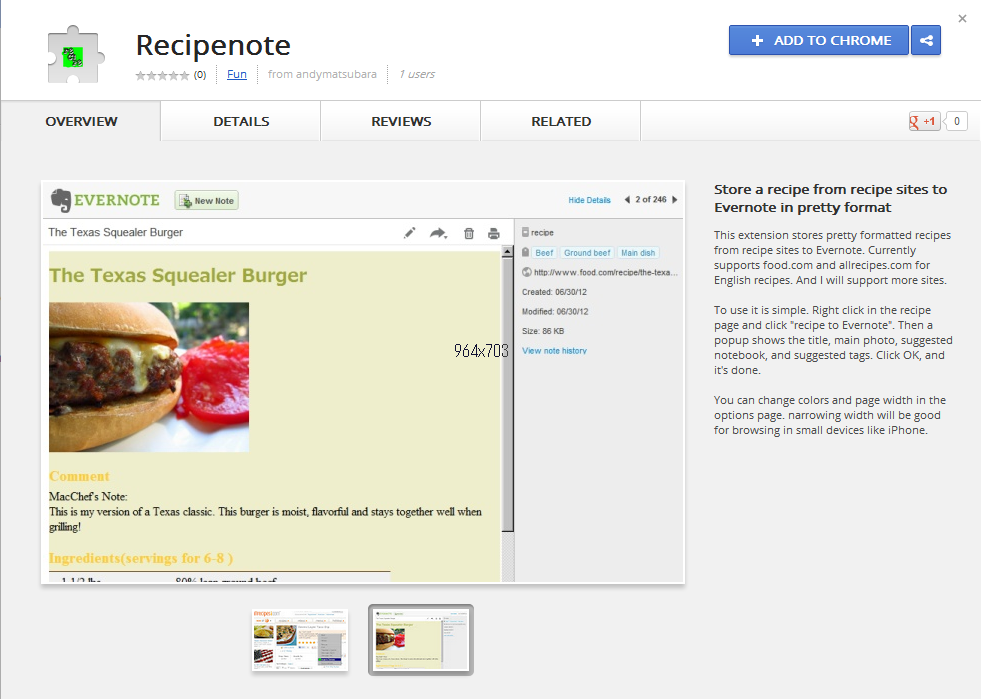The image size is (981, 699).
Task: Click the 'MacChef's Note:' text line
Action: pyautogui.click(x=88, y=496)
